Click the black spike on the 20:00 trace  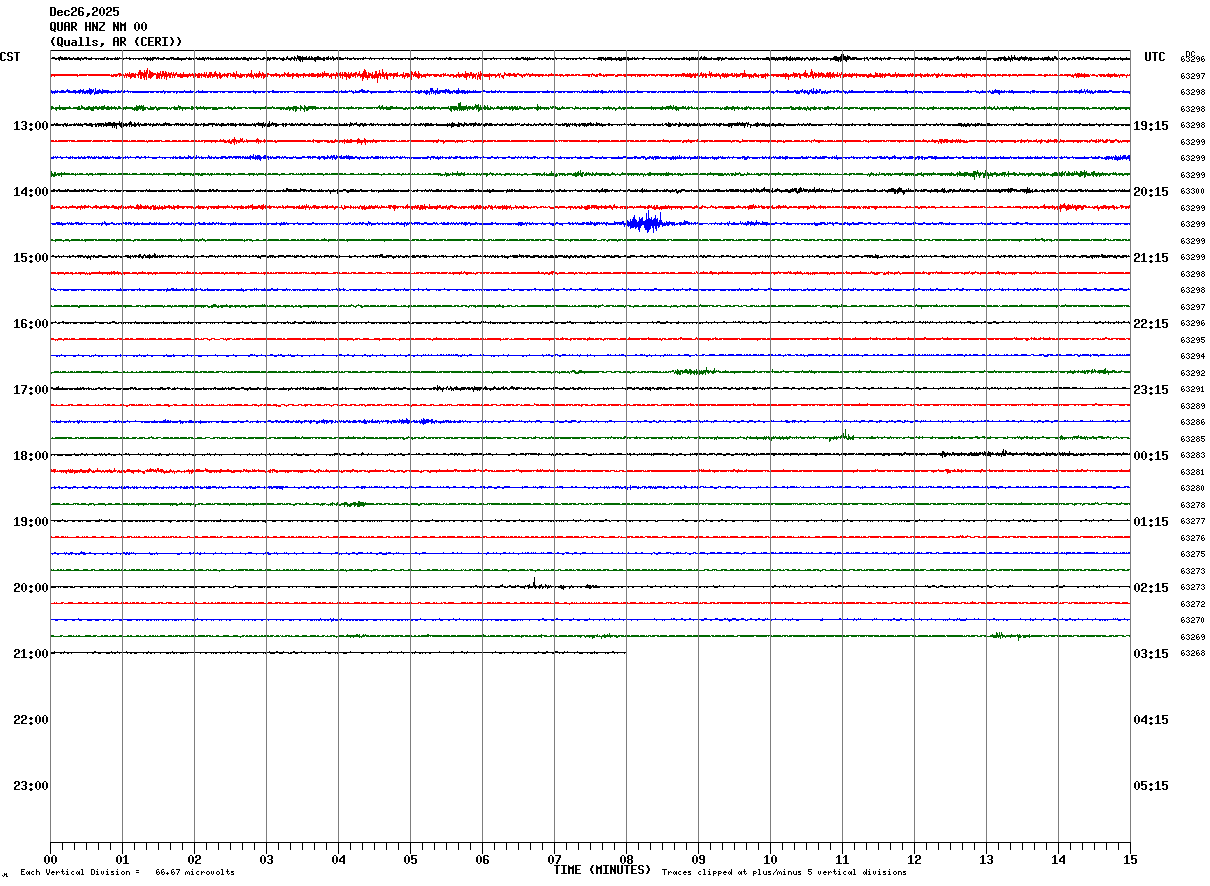point(534,583)
